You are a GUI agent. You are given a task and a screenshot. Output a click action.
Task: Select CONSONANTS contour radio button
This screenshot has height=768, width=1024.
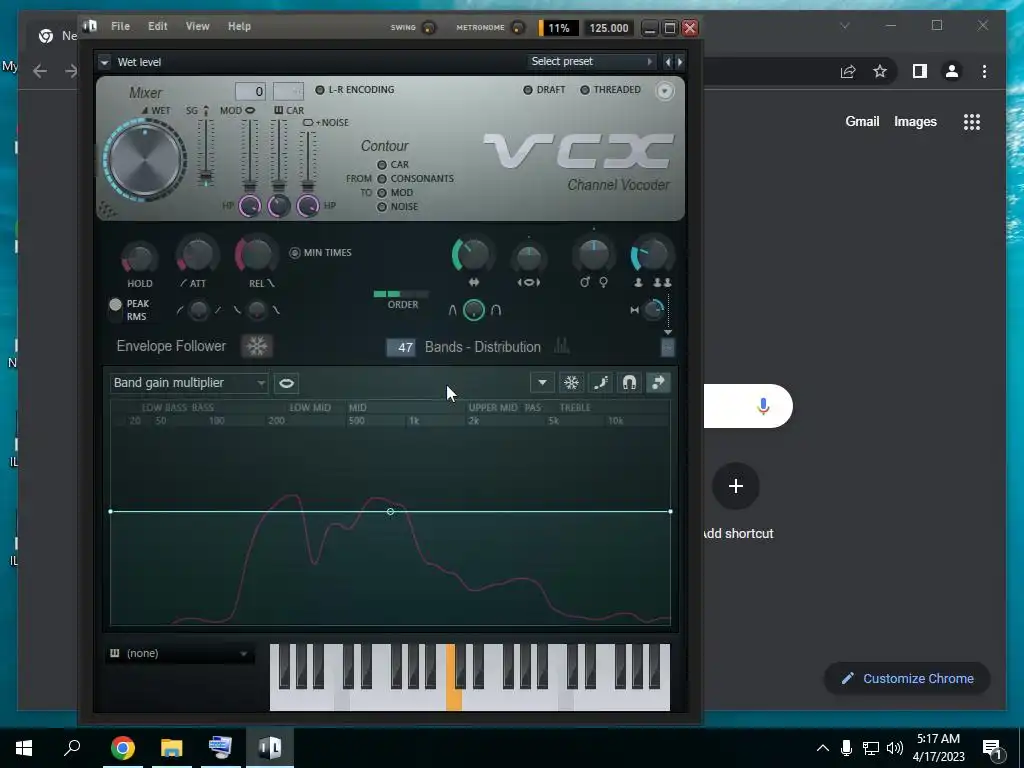point(382,179)
